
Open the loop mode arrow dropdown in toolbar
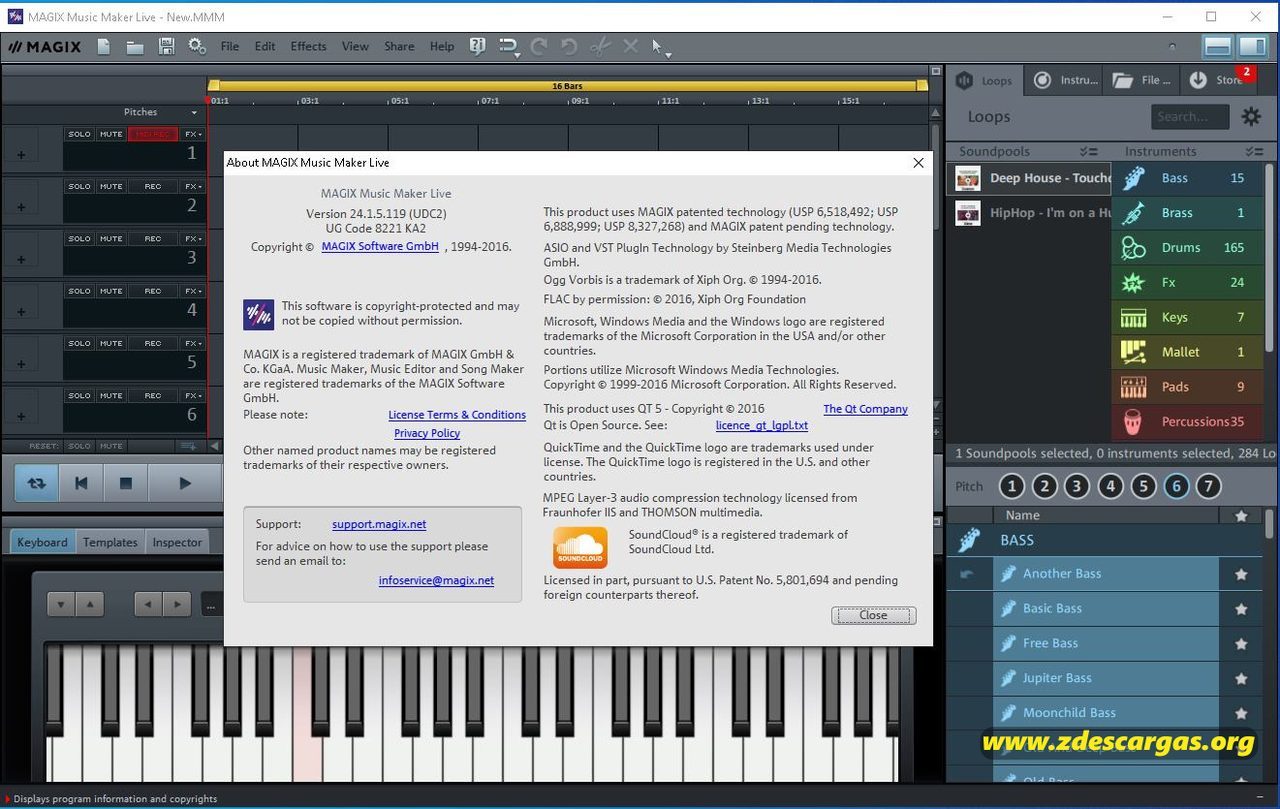pos(509,47)
